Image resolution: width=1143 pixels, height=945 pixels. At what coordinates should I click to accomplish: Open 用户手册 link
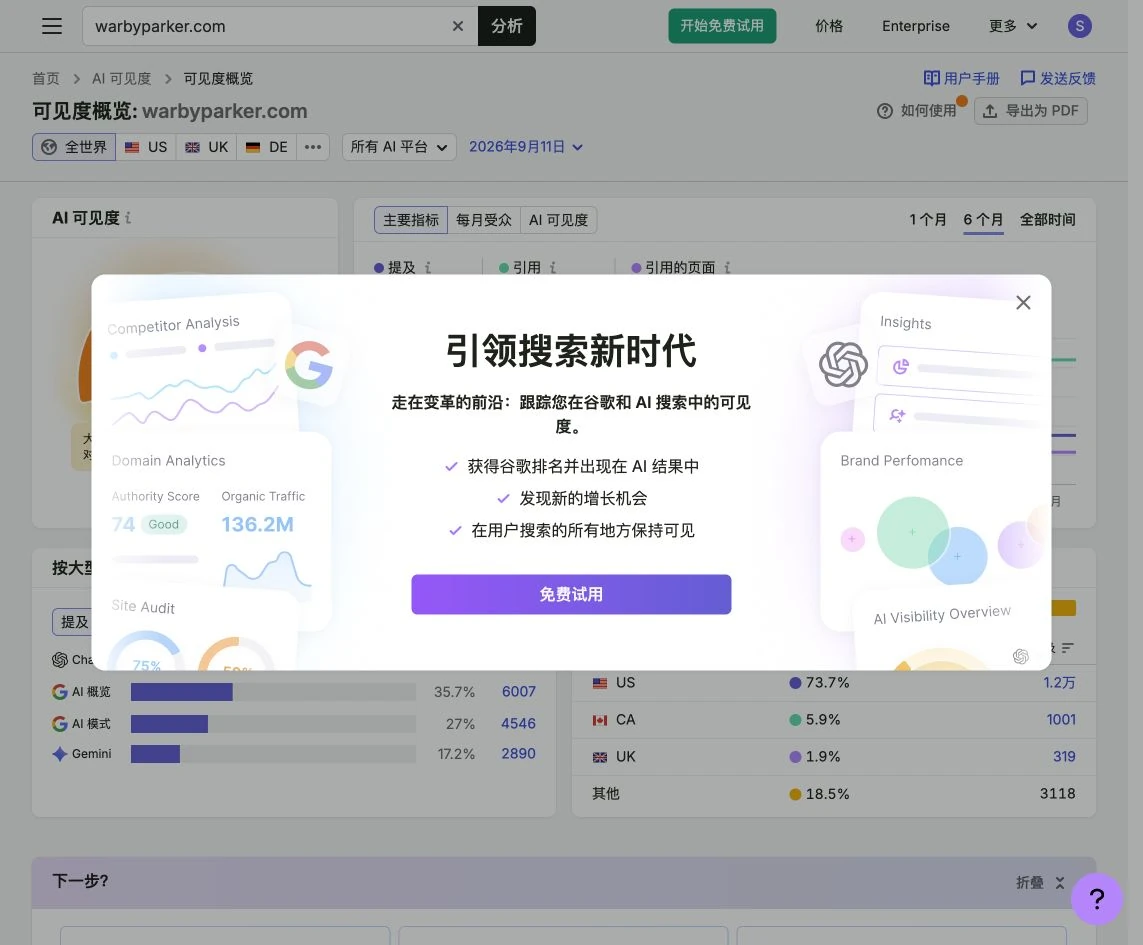961,78
